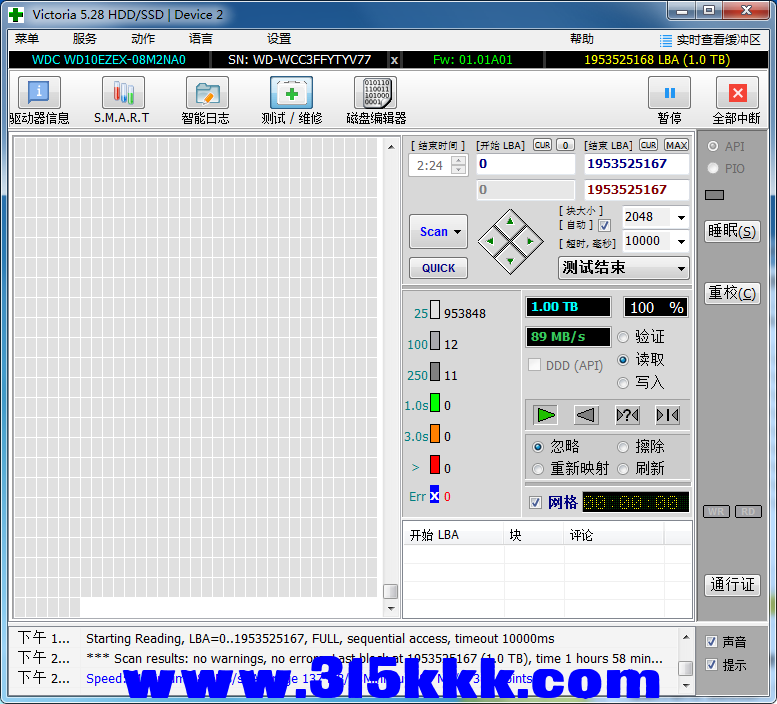Select the erase (擦除) radio button
This screenshot has height=704, width=777.
(x=623, y=447)
